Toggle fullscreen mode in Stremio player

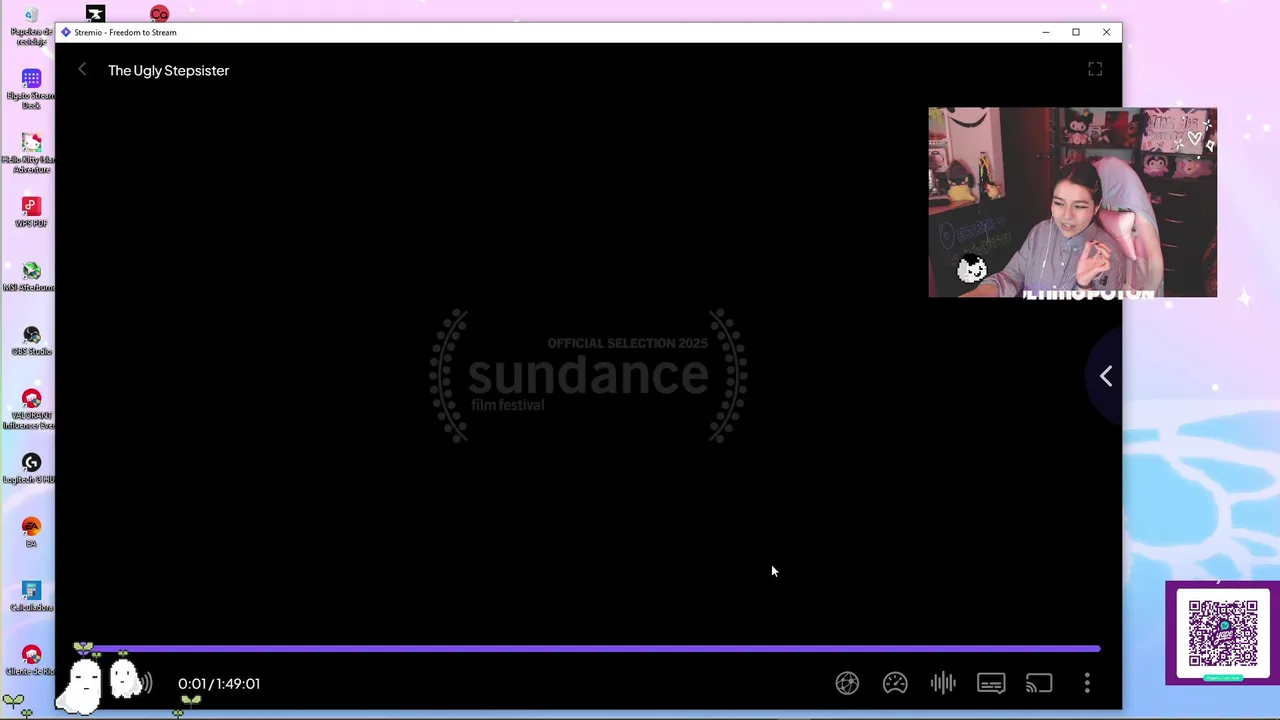tap(1095, 69)
